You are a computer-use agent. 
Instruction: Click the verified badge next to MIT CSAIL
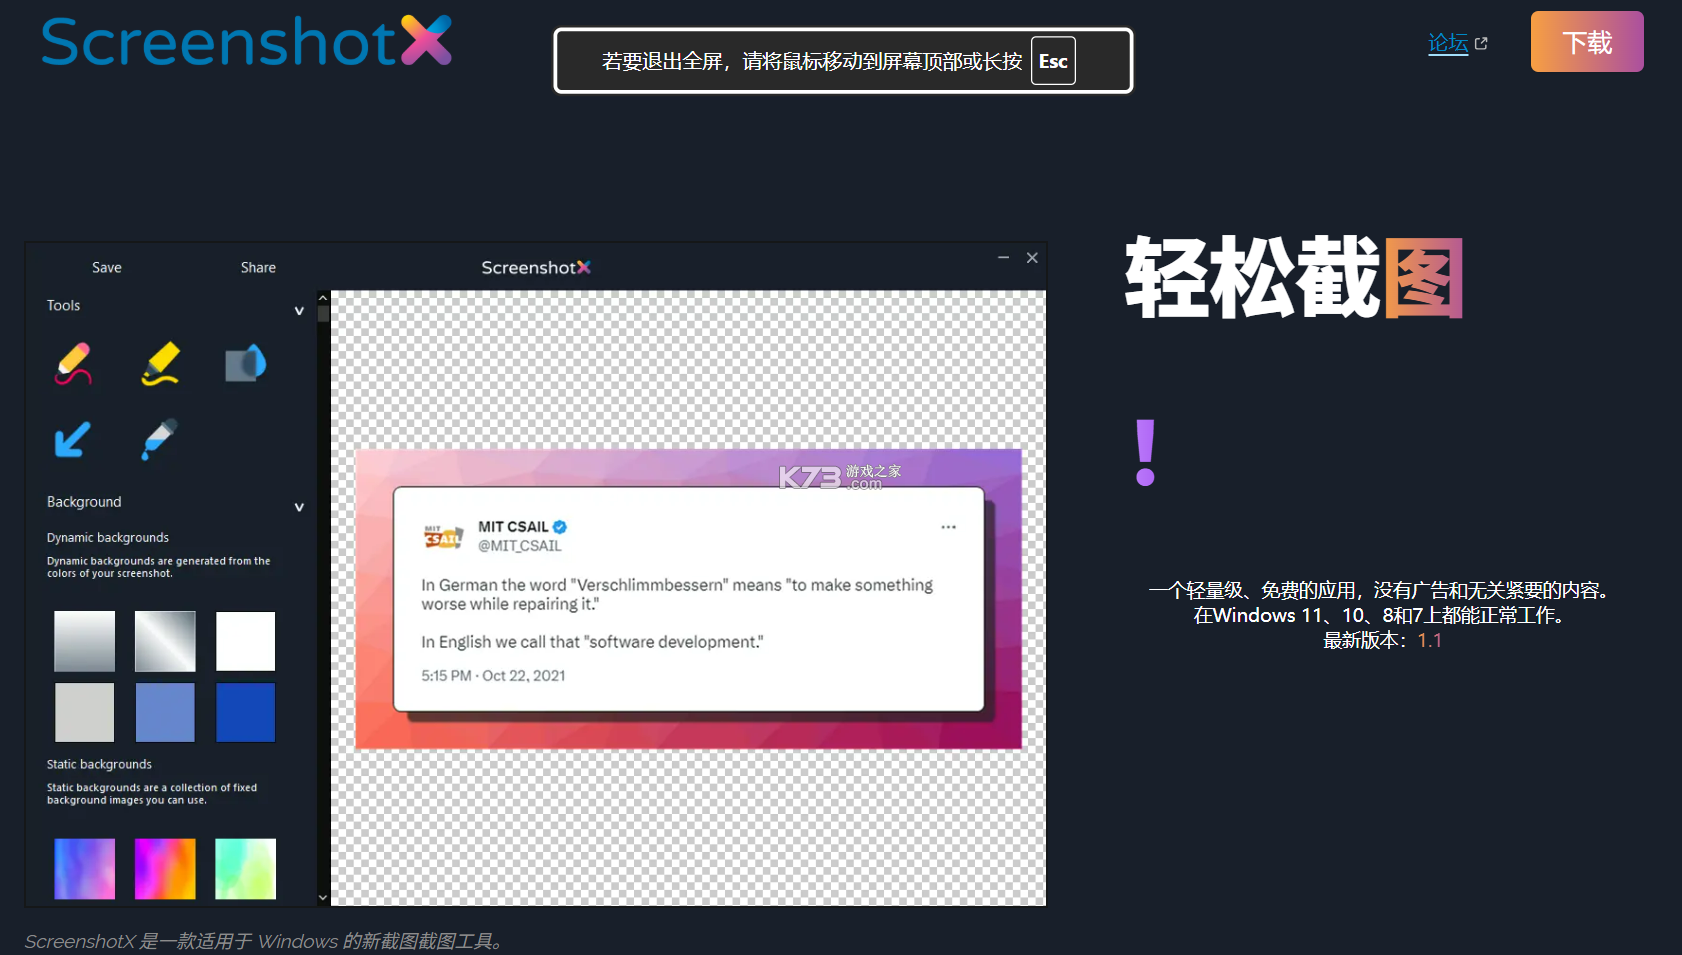tap(560, 527)
